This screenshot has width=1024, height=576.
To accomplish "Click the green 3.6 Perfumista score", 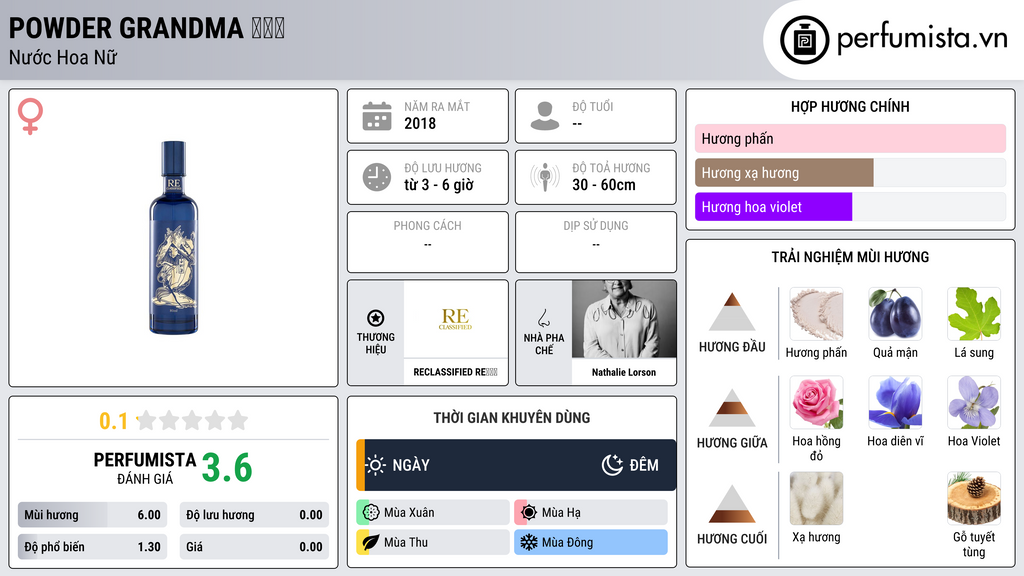I will pos(227,468).
